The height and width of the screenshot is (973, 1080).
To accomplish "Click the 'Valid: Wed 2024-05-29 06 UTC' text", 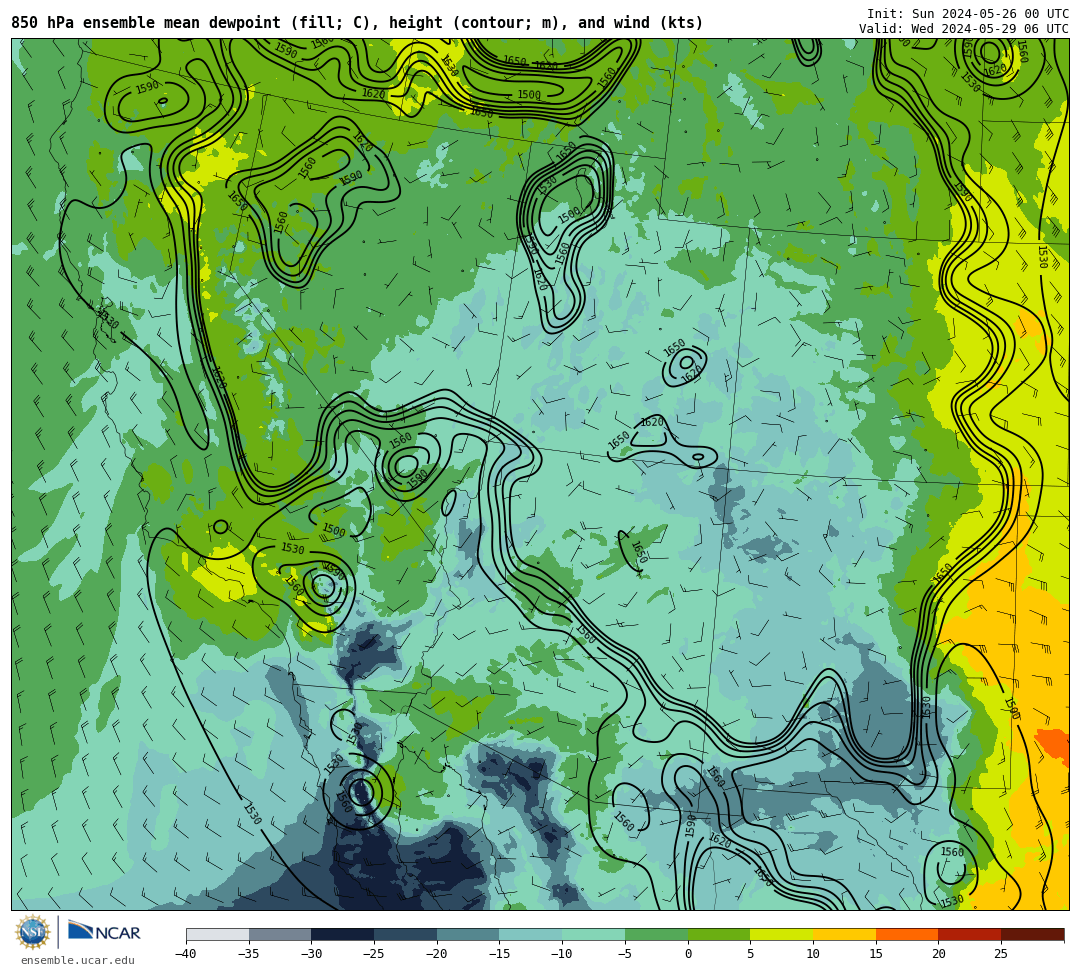I will pyautogui.click(x=964, y=29).
